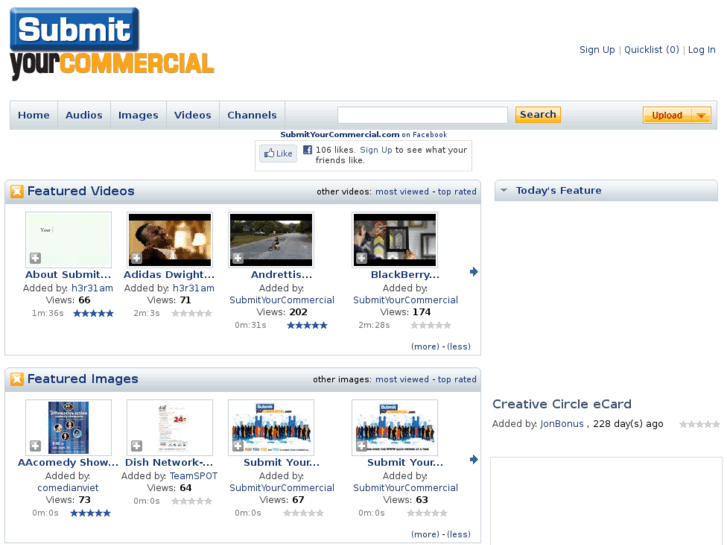Click next arrow in Featured Videos
Viewport: 727px width, 545px height.
tap(473, 272)
